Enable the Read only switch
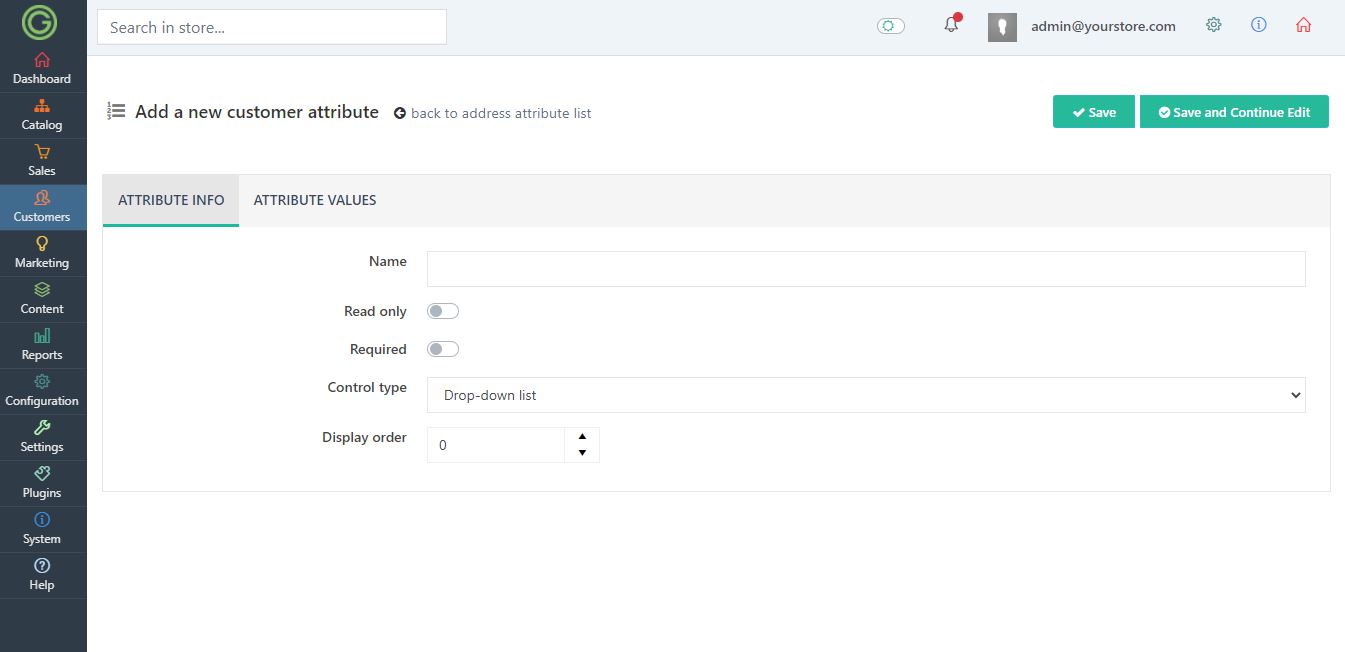Image resolution: width=1345 pixels, height=652 pixels. click(x=443, y=311)
